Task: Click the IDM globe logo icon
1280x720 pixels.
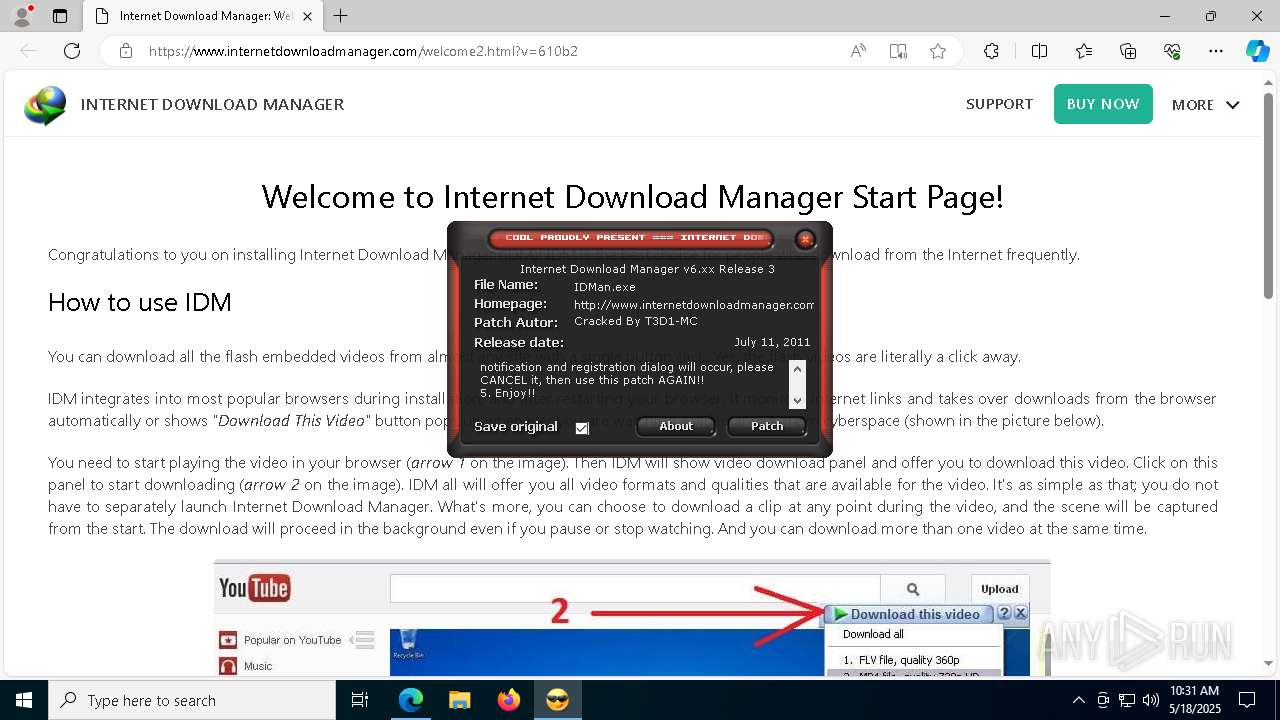Action: 45,105
